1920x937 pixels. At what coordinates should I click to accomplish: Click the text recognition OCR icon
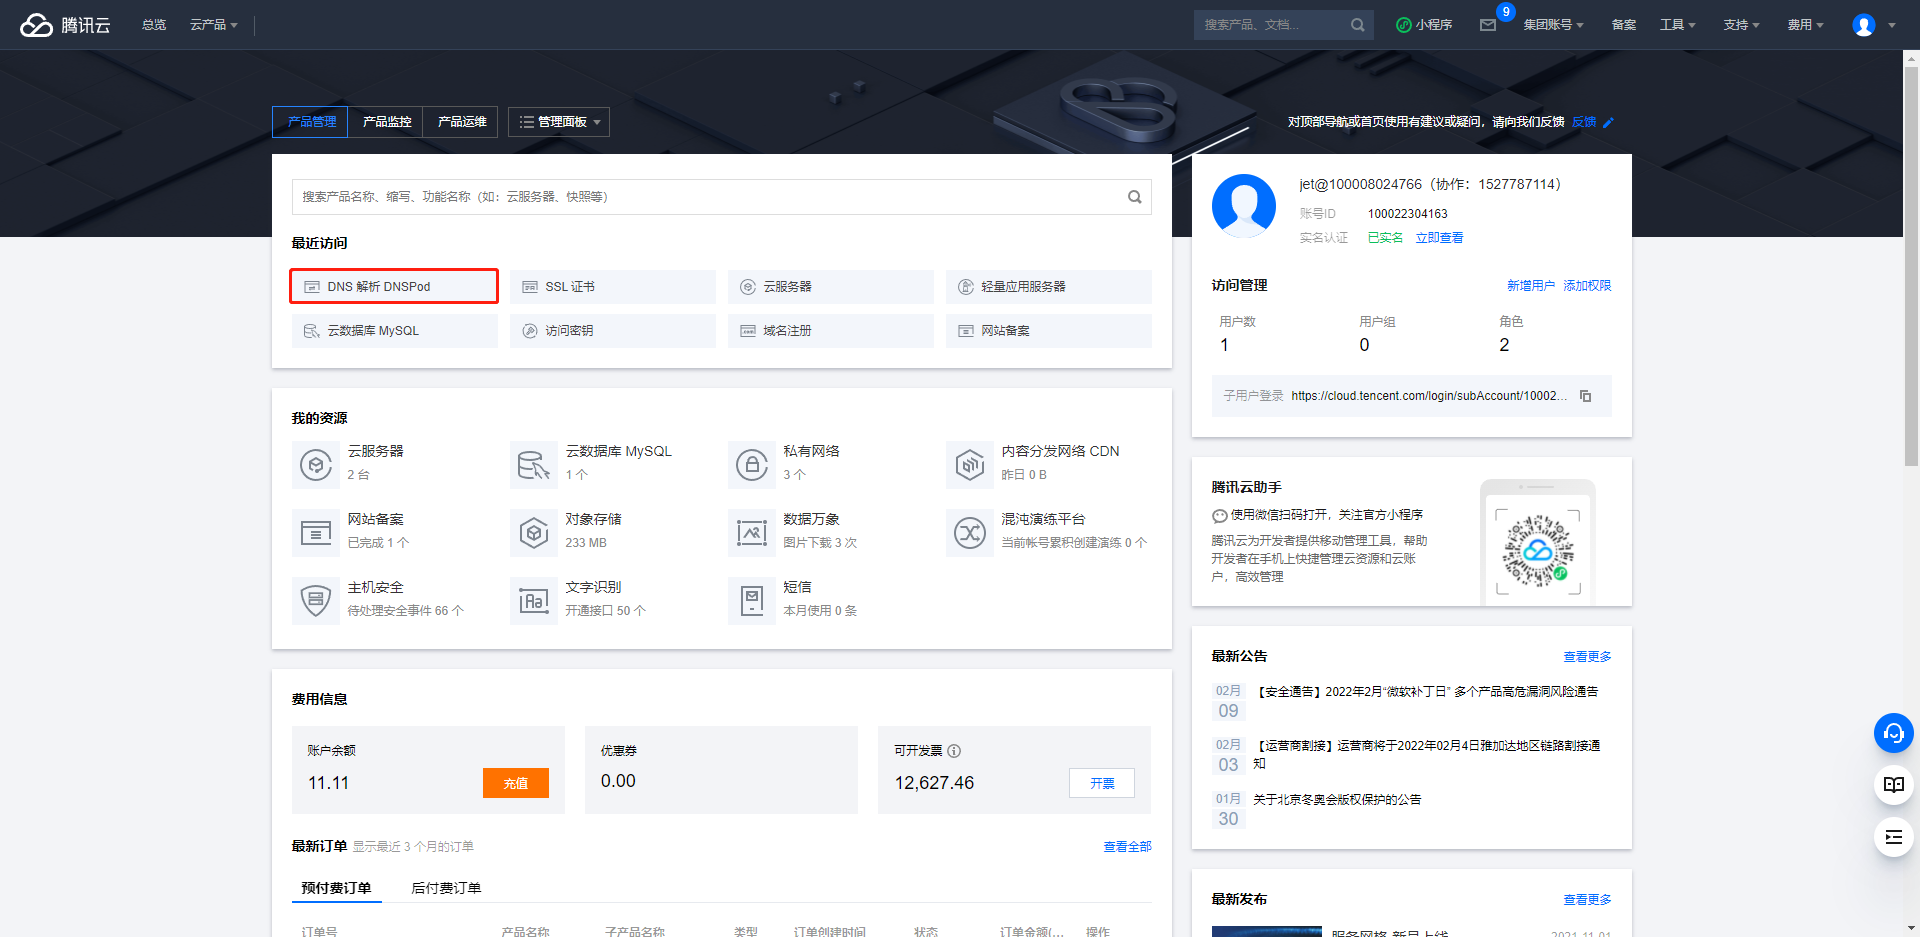(534, 601)
